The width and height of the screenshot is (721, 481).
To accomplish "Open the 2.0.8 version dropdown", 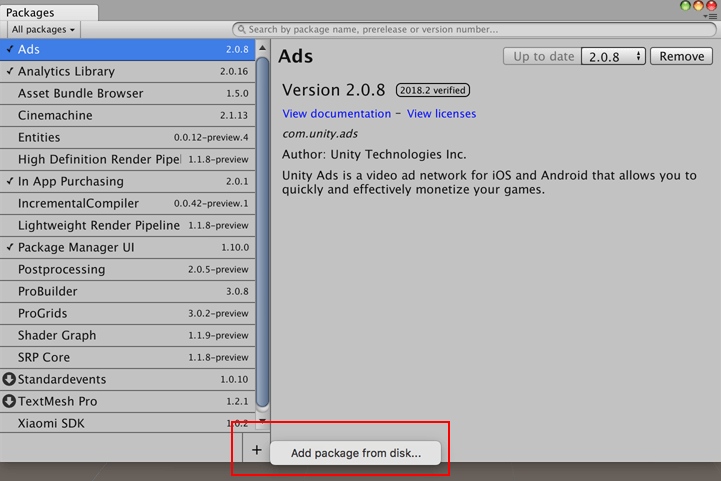I will click(613, 56).
